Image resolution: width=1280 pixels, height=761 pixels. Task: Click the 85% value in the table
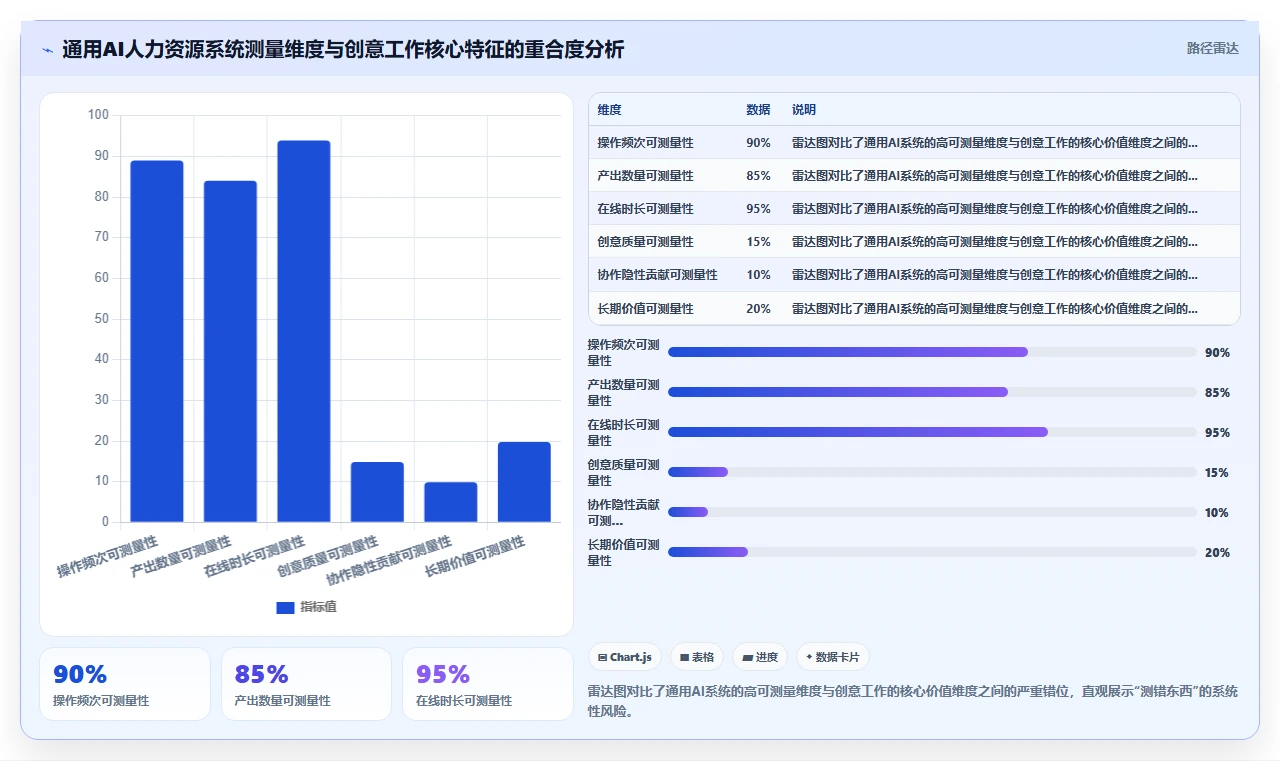(758, 176)
